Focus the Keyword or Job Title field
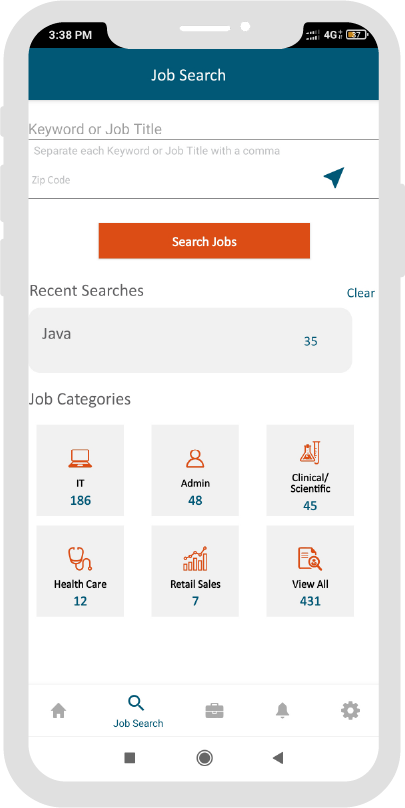 pyautogui.click(x=203, y=129)
